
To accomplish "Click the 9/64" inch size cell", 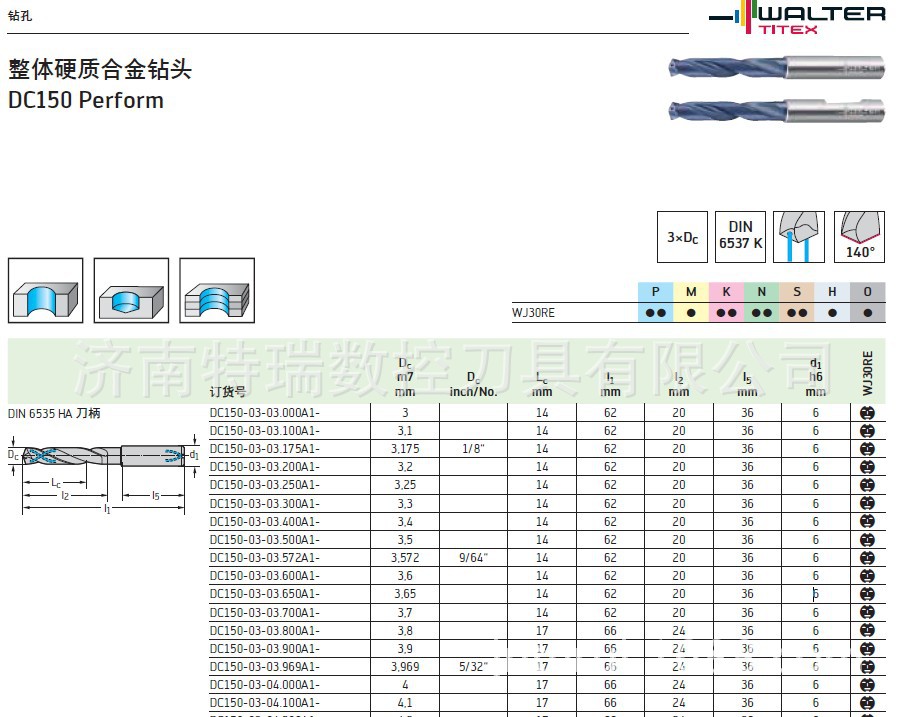I will [x=473, y=558].
